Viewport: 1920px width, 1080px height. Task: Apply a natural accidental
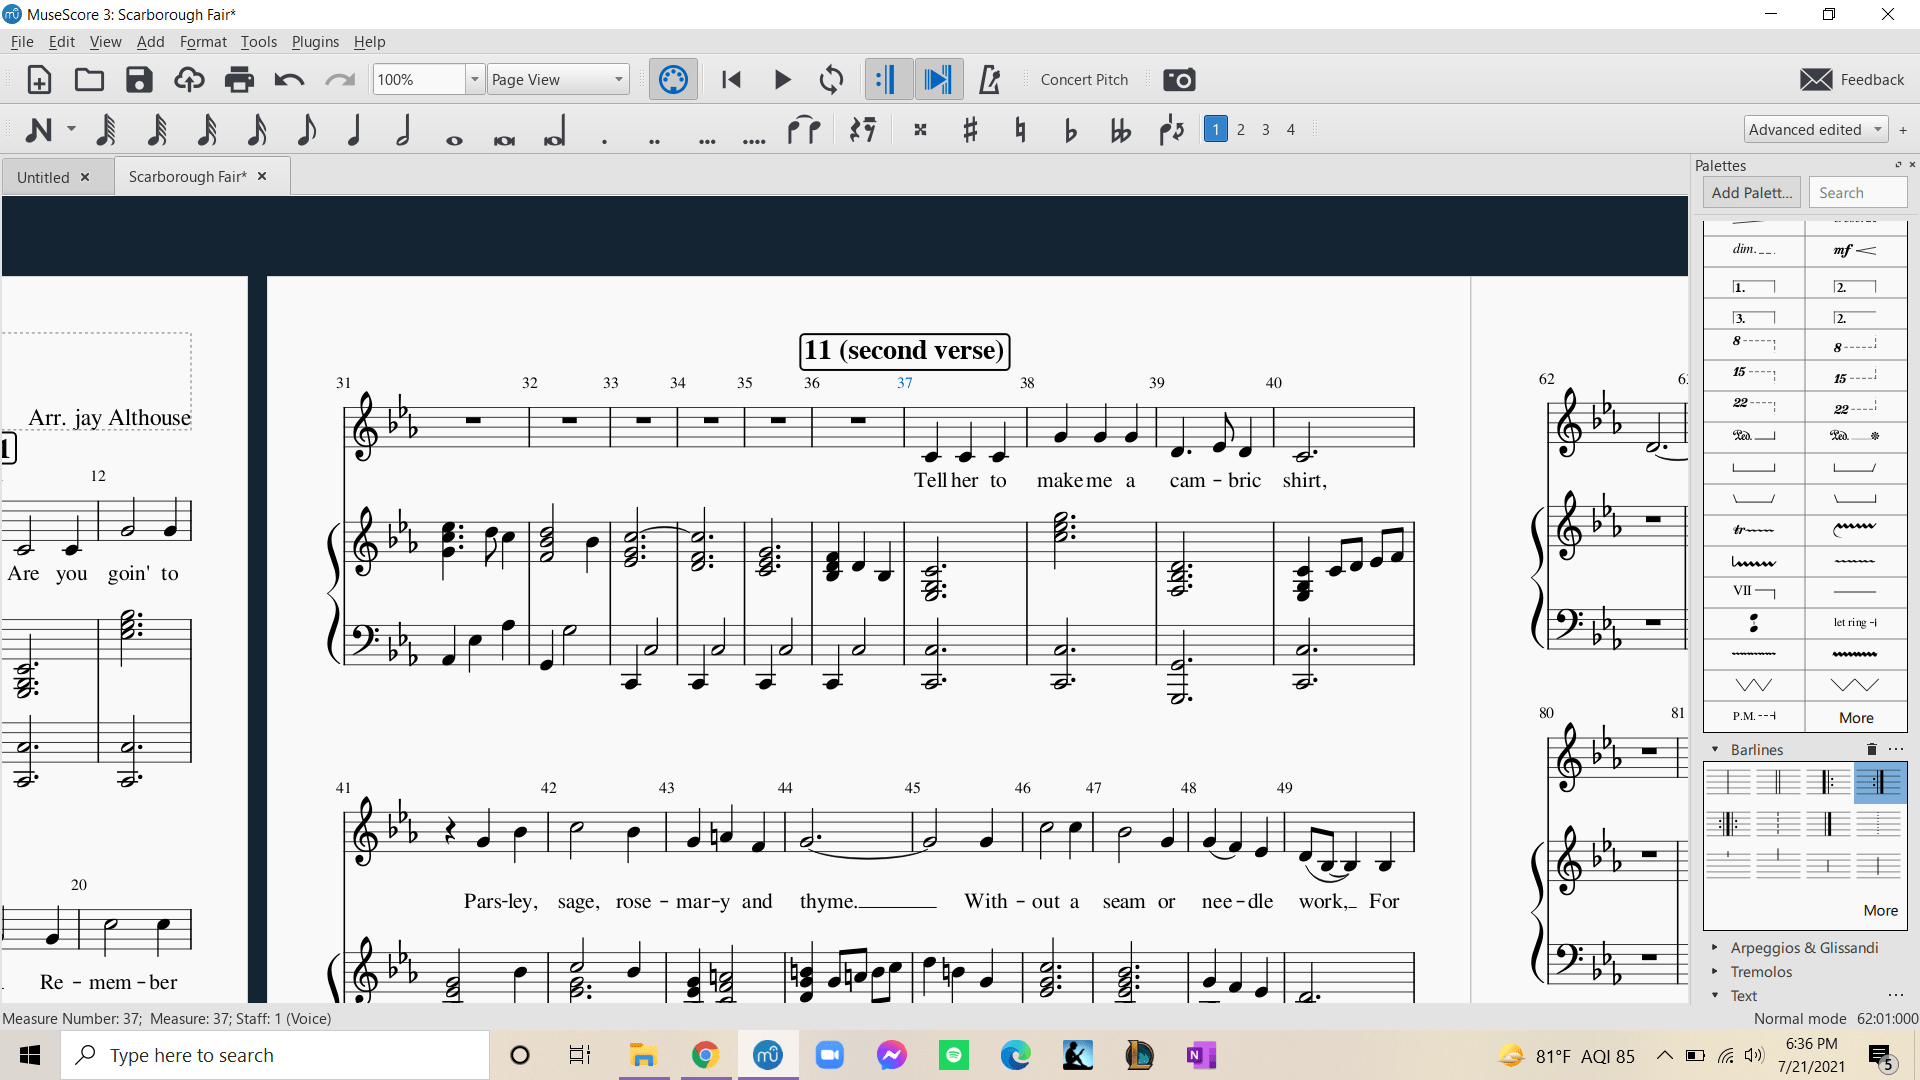1020,130
